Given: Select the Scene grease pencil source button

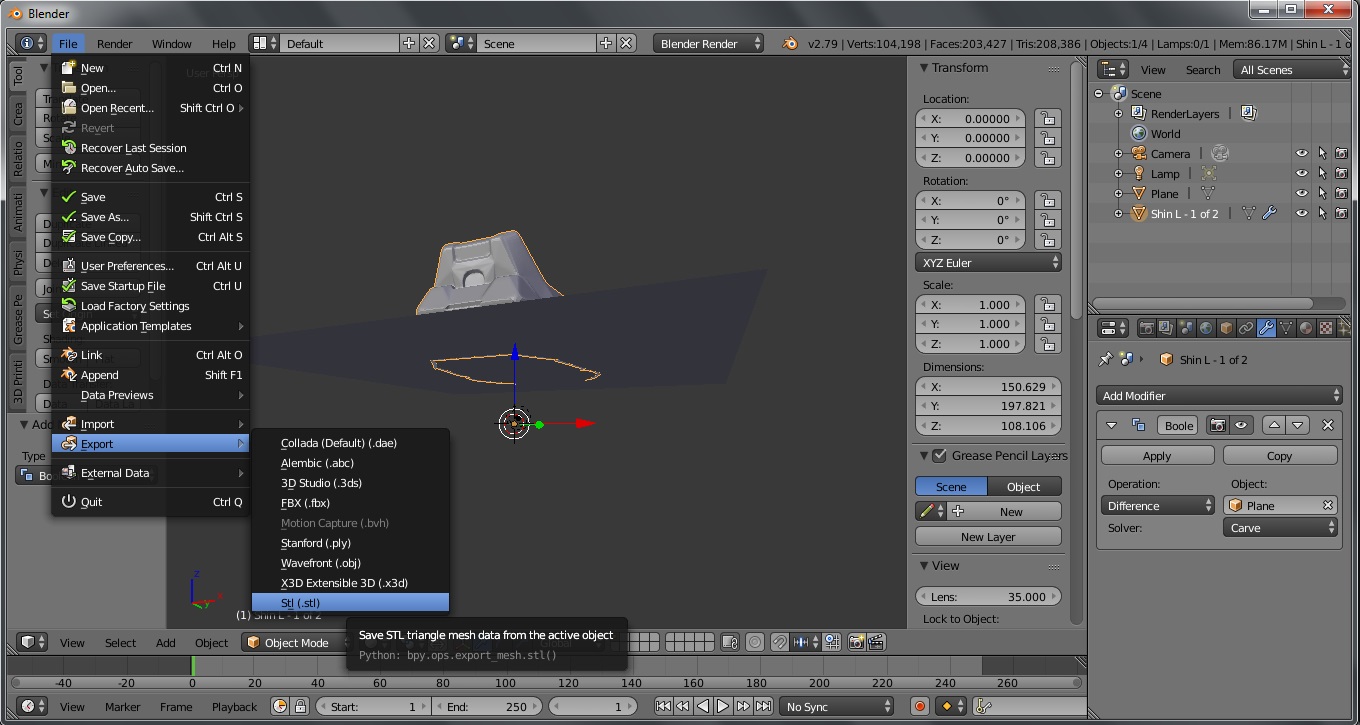Looking at the screenshot, I should pos(951,486).
